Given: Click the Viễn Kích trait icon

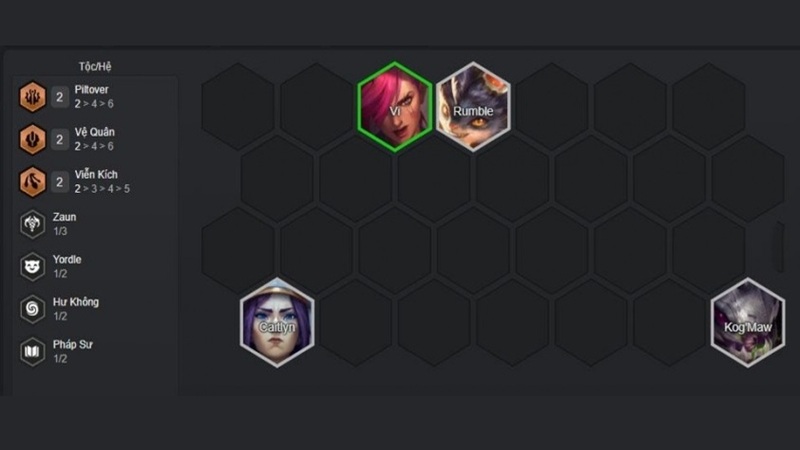Looking at the screenshot, I should 32,182.
